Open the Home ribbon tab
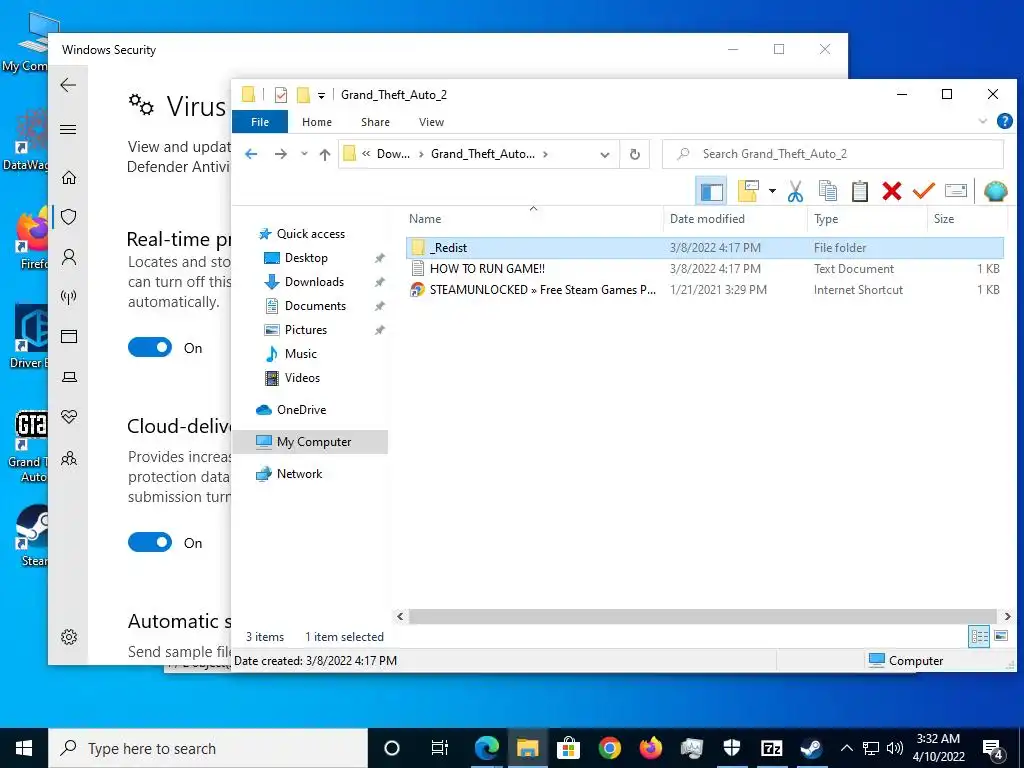The image size is (1024, 768). pyautogui.click(x=317, y=122)
